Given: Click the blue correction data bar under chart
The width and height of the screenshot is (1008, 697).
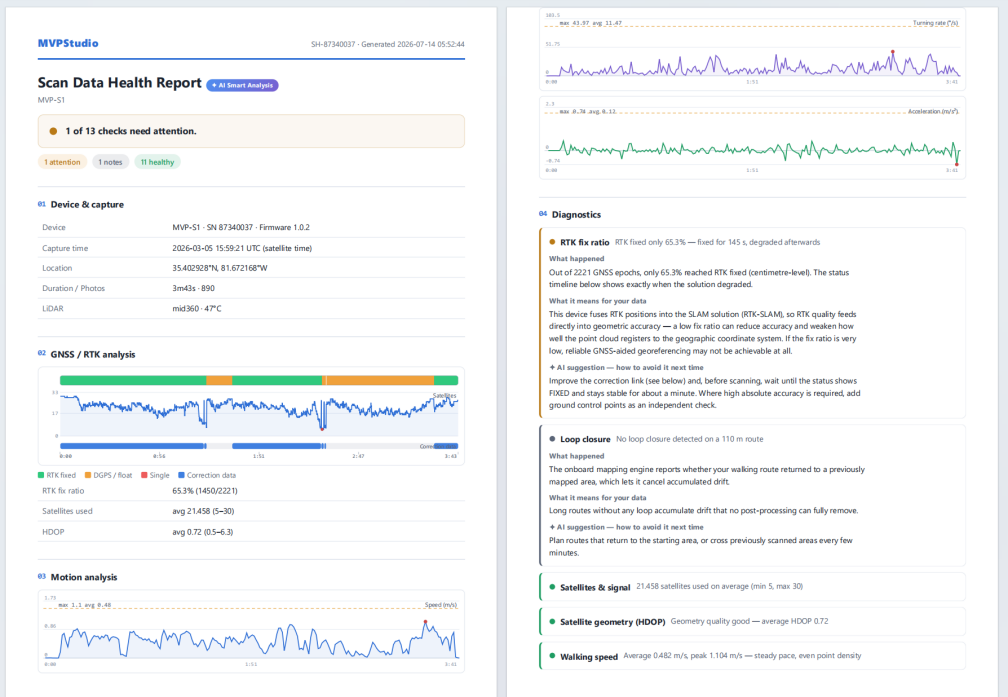Looking at the screenshot, I should (258, 446).
